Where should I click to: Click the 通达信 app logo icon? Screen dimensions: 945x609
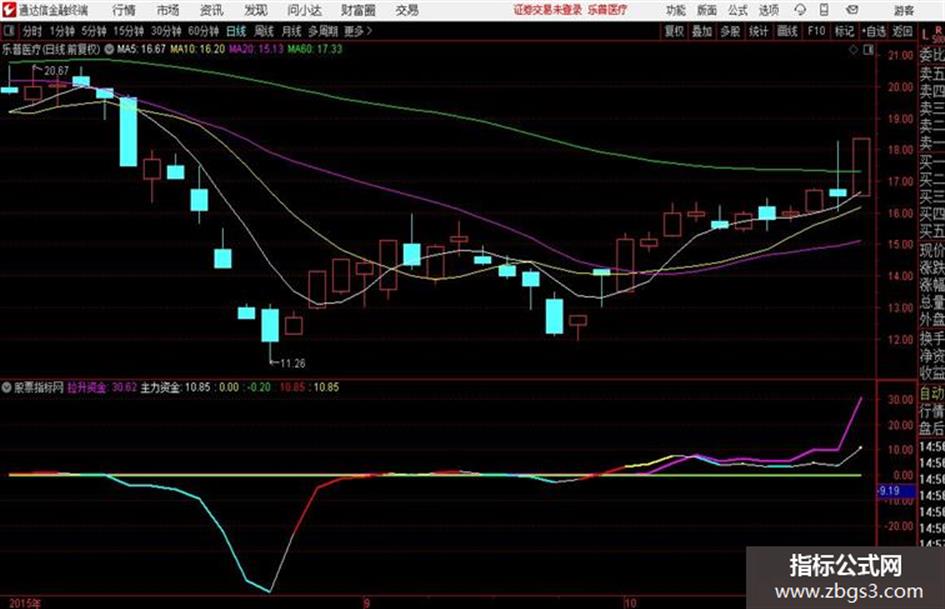tap(9, 10)
